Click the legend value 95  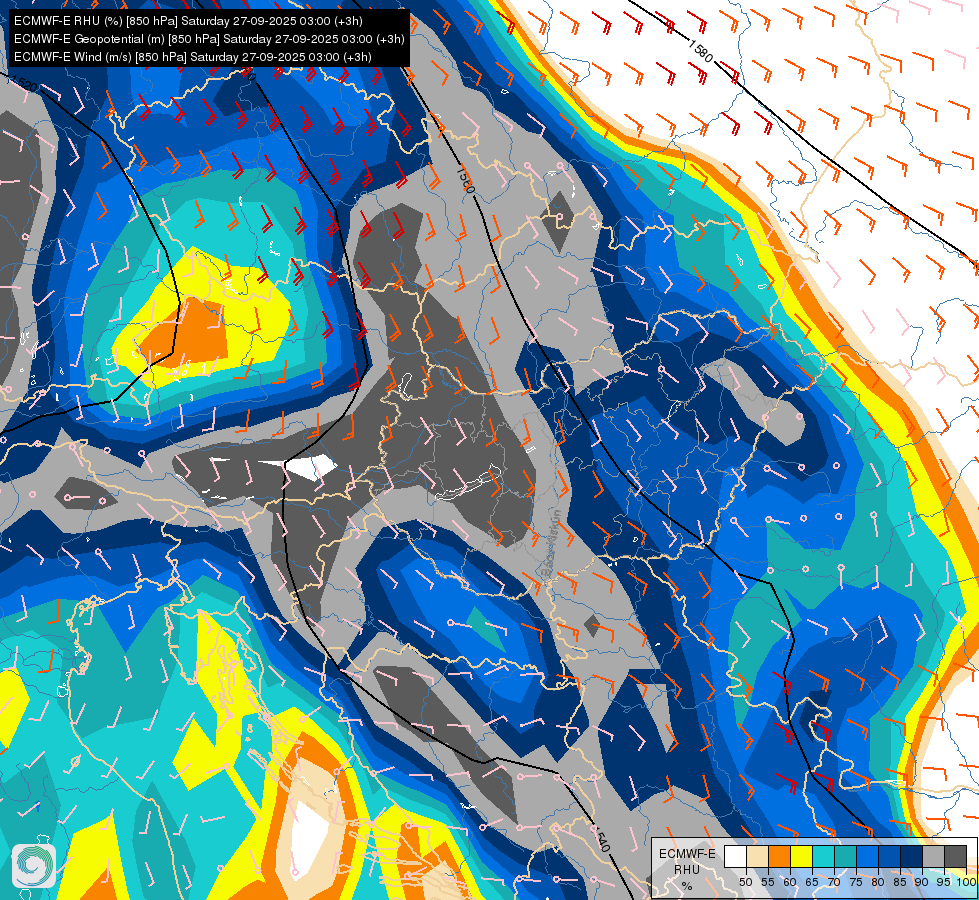tap(943, 882)
